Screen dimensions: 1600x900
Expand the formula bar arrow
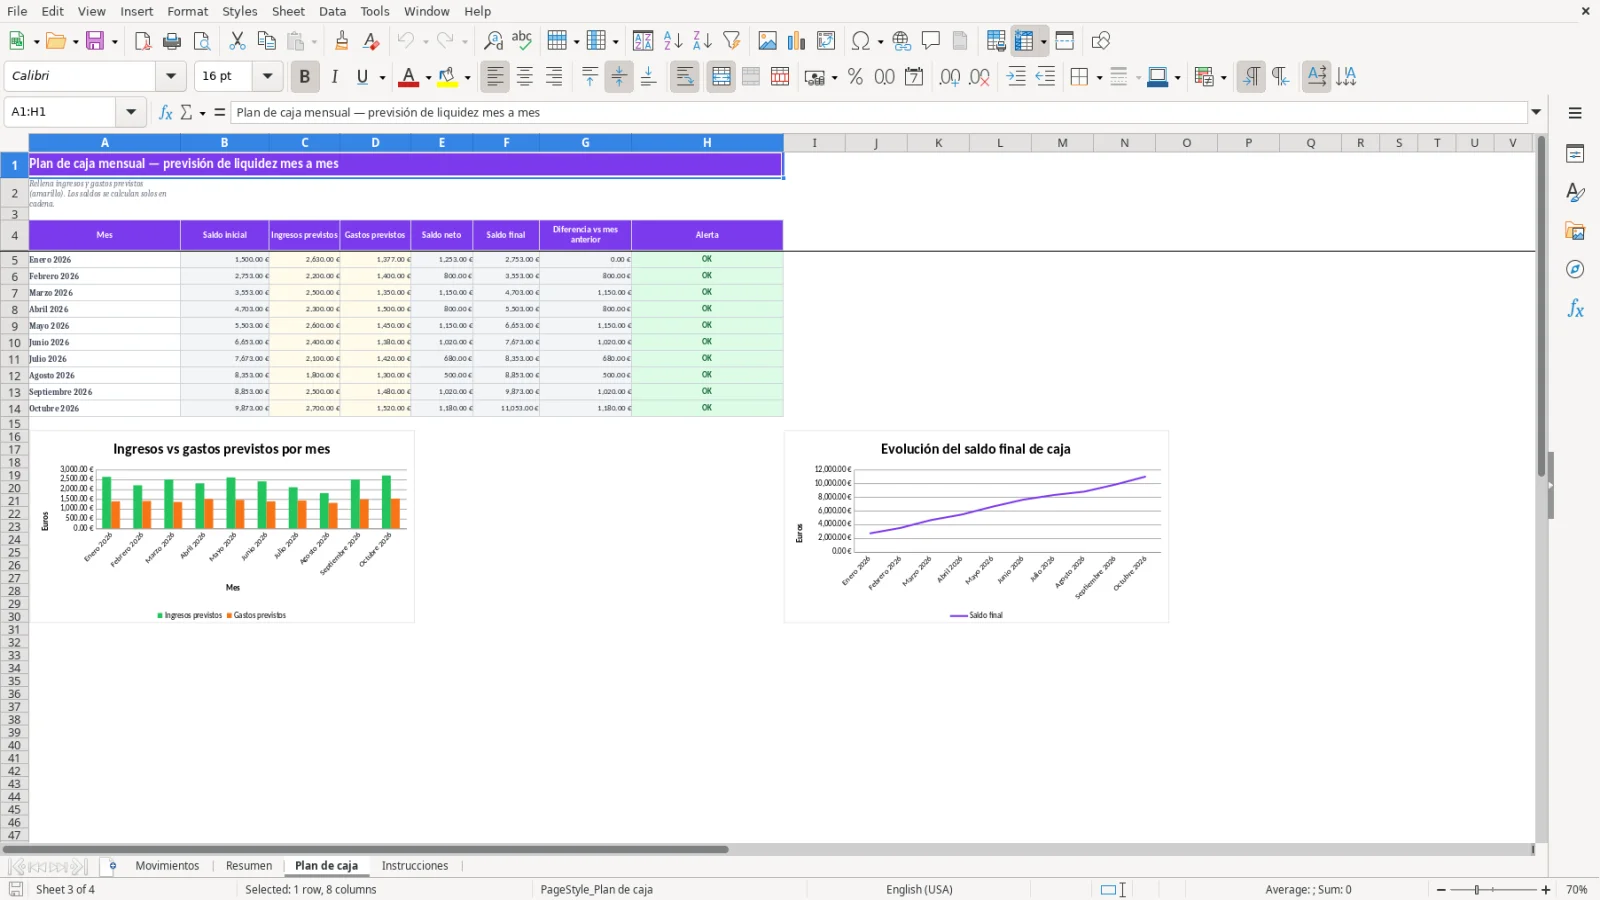pos(1537,112)
